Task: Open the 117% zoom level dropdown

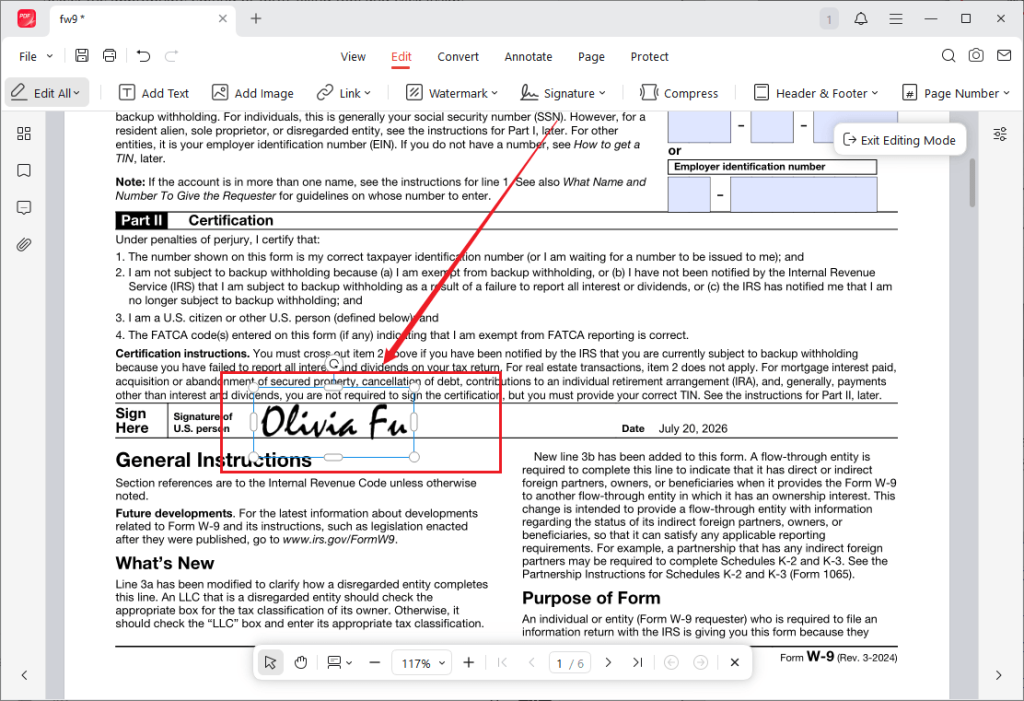Action: point(422,663)
